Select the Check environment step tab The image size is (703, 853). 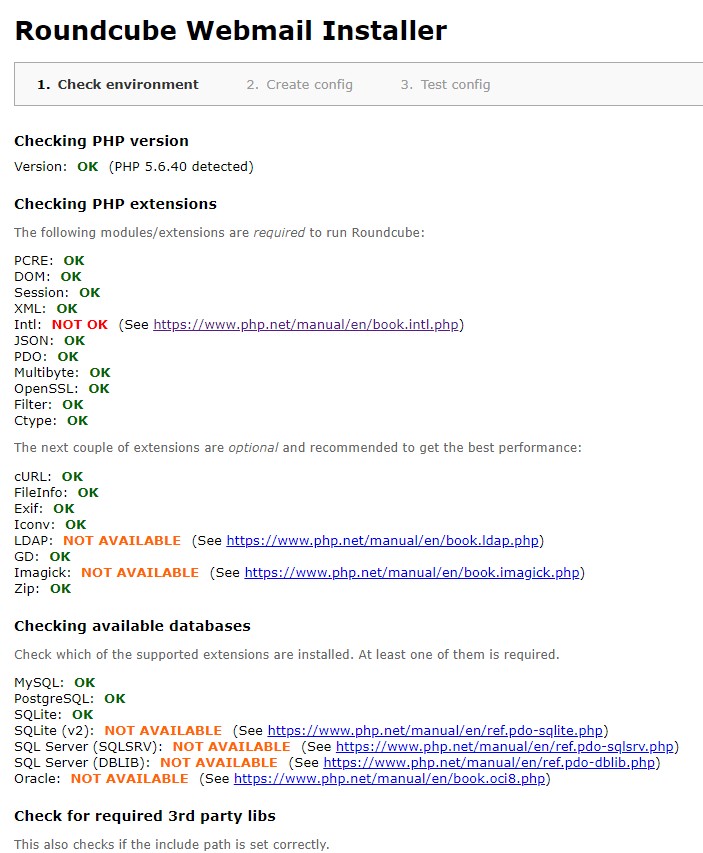click(x=118, y=85)
